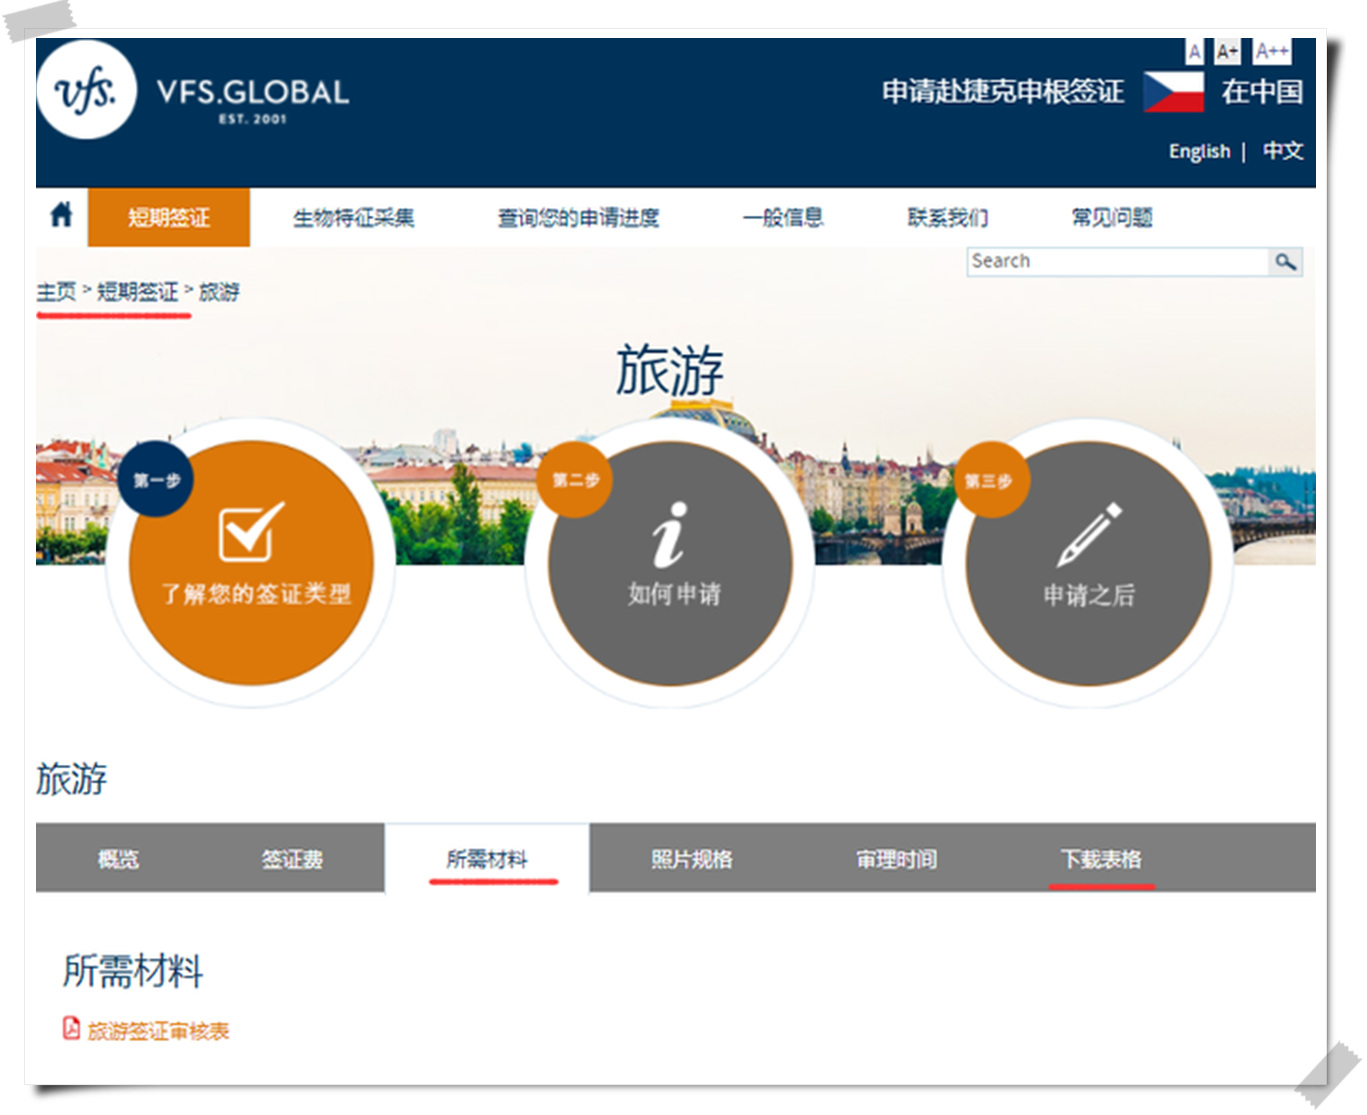1367x1115 pixels.
Task: Click the Czech Republic flag icon
Action: pyautogui.click(x=1173, y=92)
